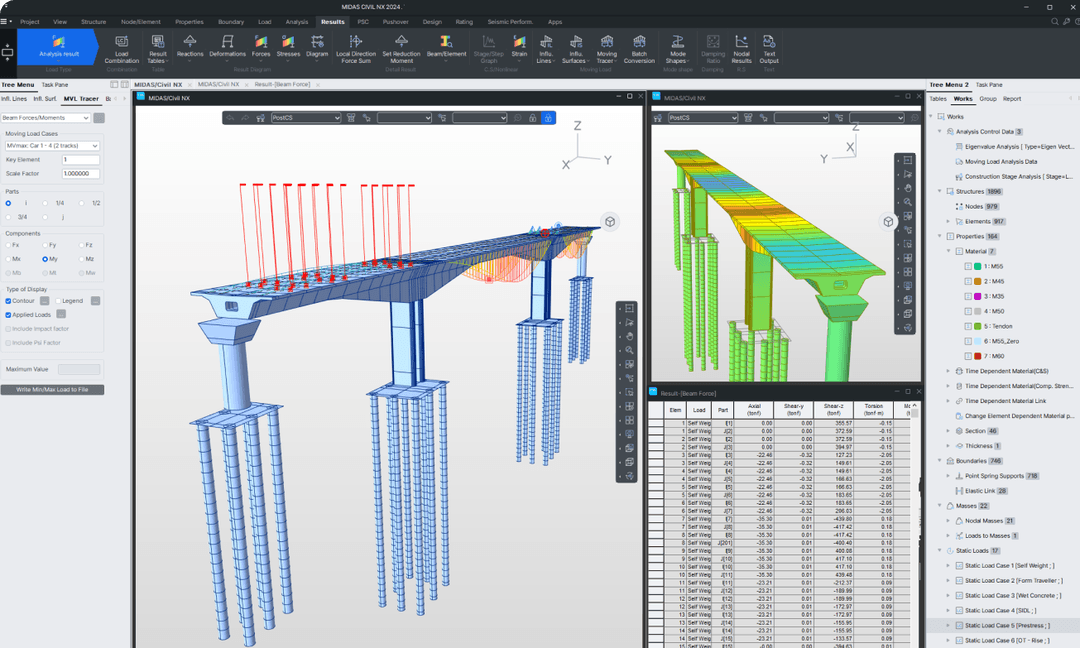The width and height of the screenshot is (1080, 648).
Task: Click the Text Output icon
Action: coord(769,49)
